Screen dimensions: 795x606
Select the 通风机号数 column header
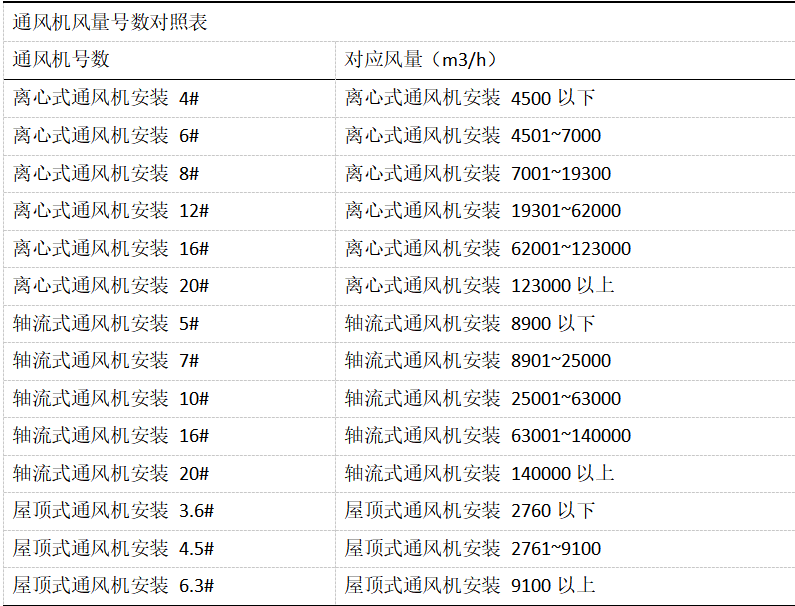pos(61,59)
